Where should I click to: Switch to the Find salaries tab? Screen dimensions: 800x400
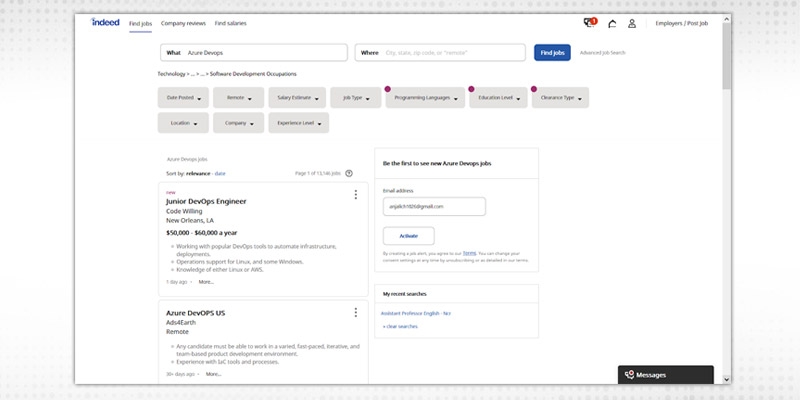point(230,23)
